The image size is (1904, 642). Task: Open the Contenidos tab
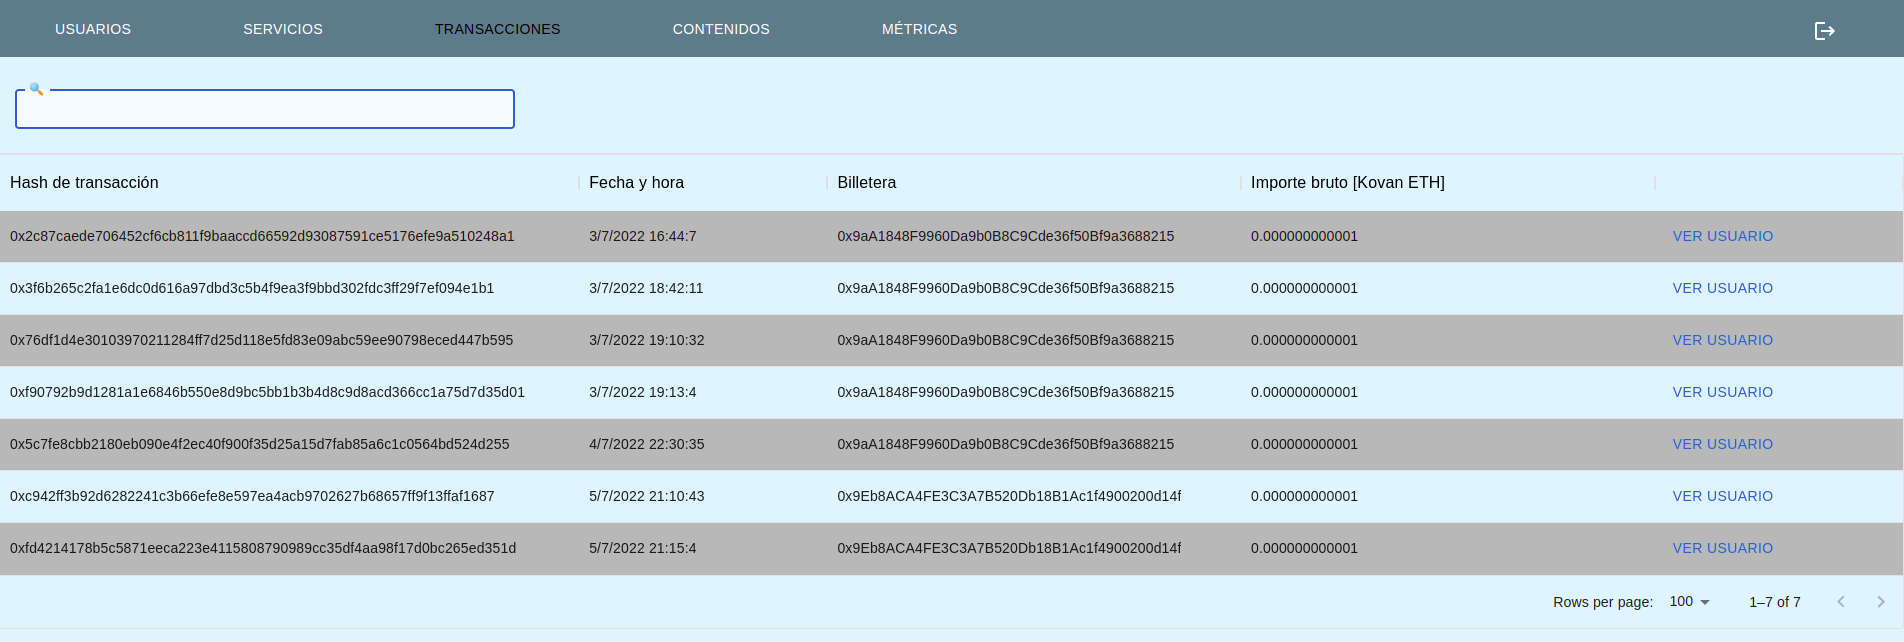point(721,29)
